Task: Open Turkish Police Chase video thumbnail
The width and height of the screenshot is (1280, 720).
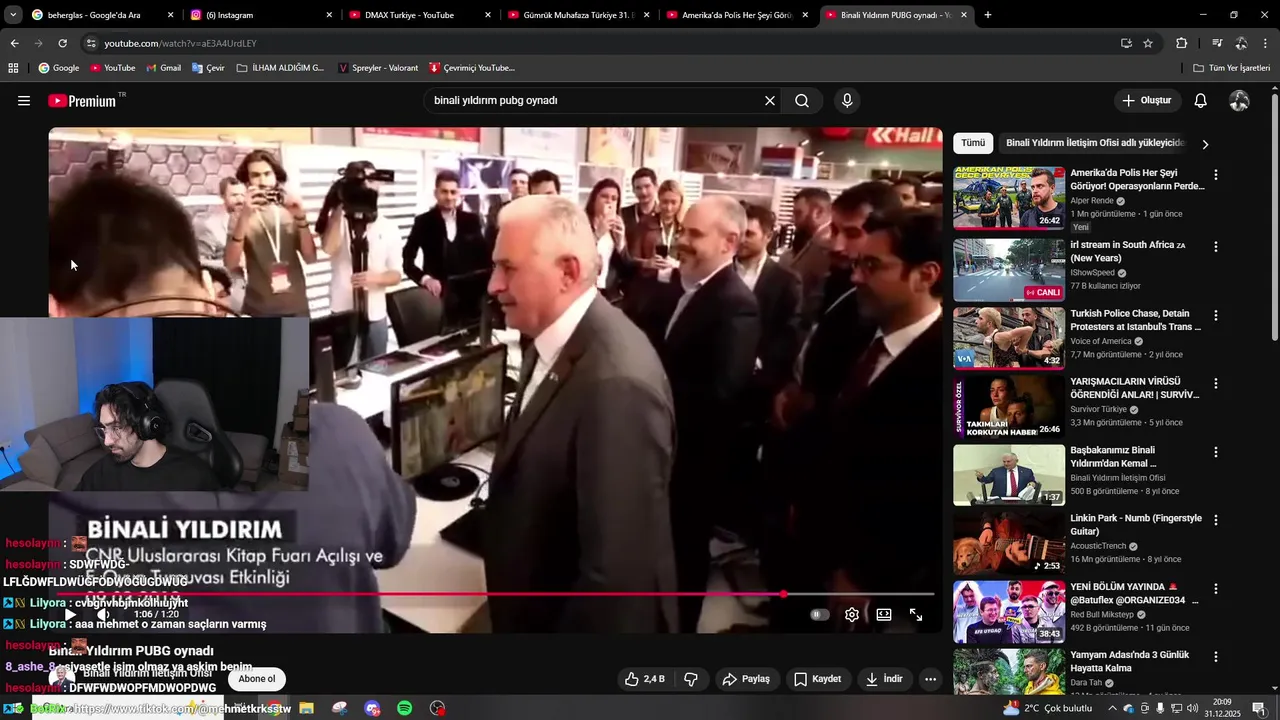Action: [1009, 338]
